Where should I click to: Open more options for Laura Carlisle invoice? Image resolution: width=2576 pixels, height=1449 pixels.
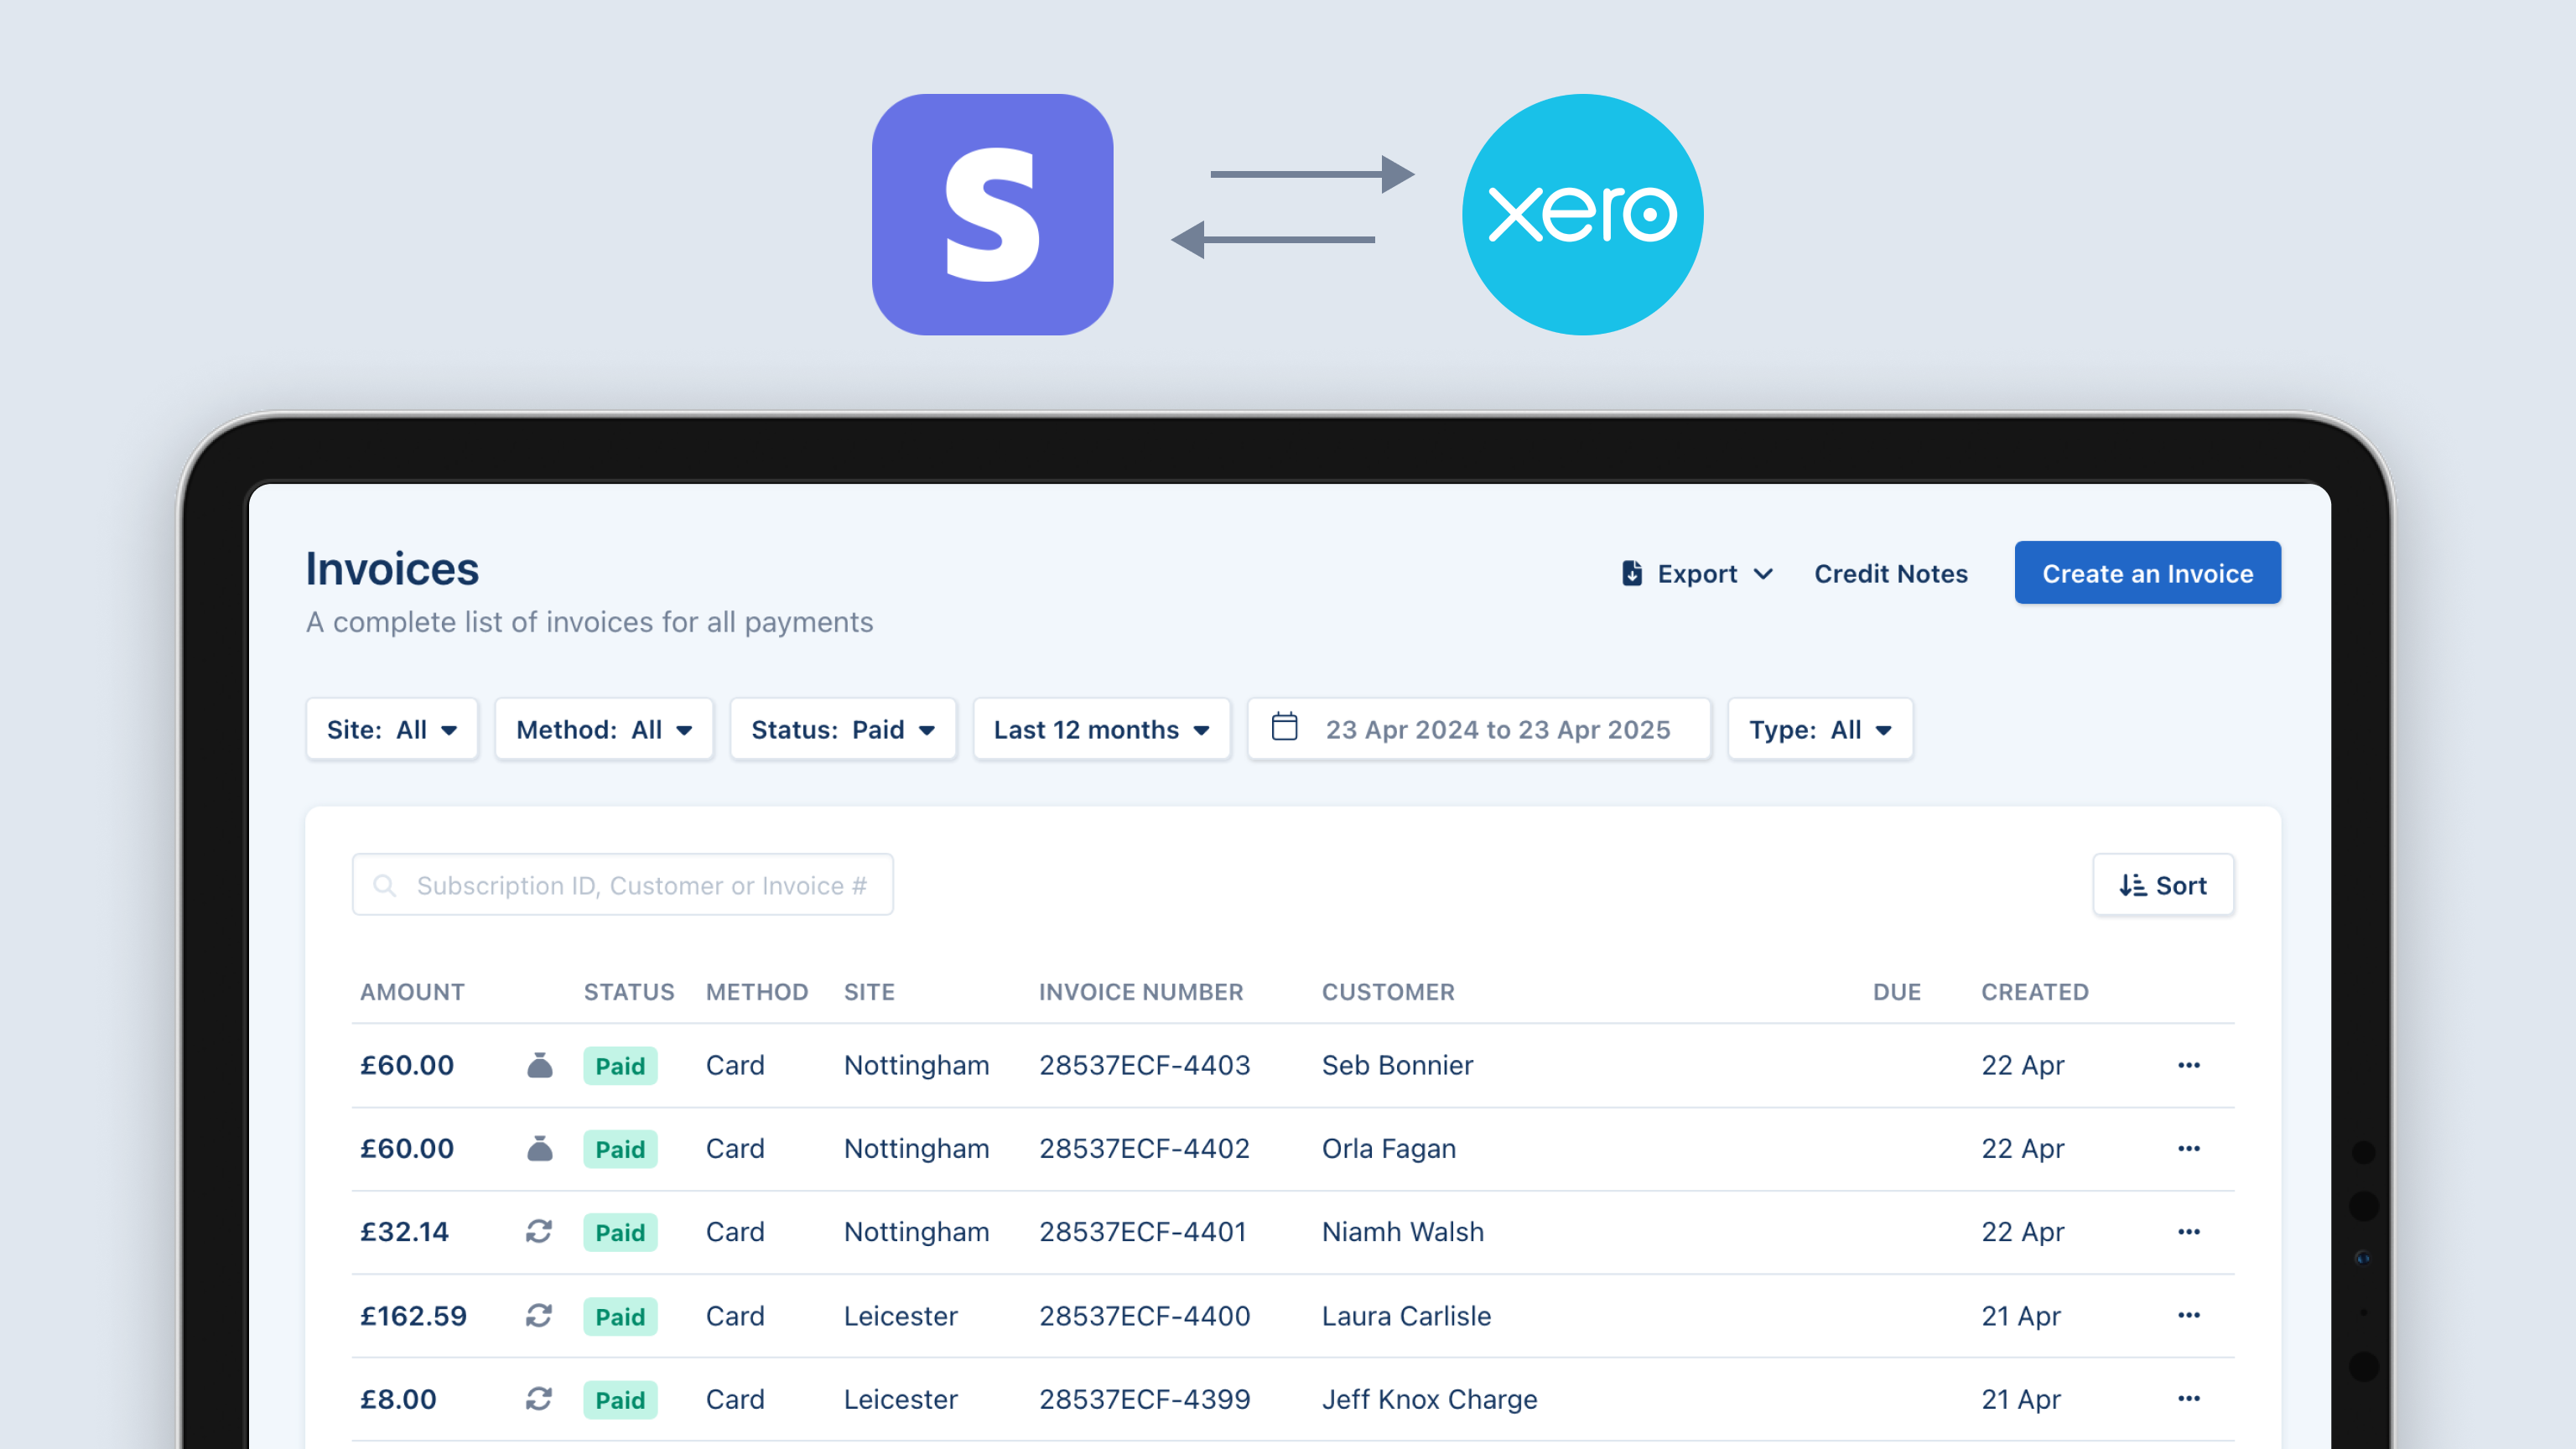click(x=2188, y=1315)
